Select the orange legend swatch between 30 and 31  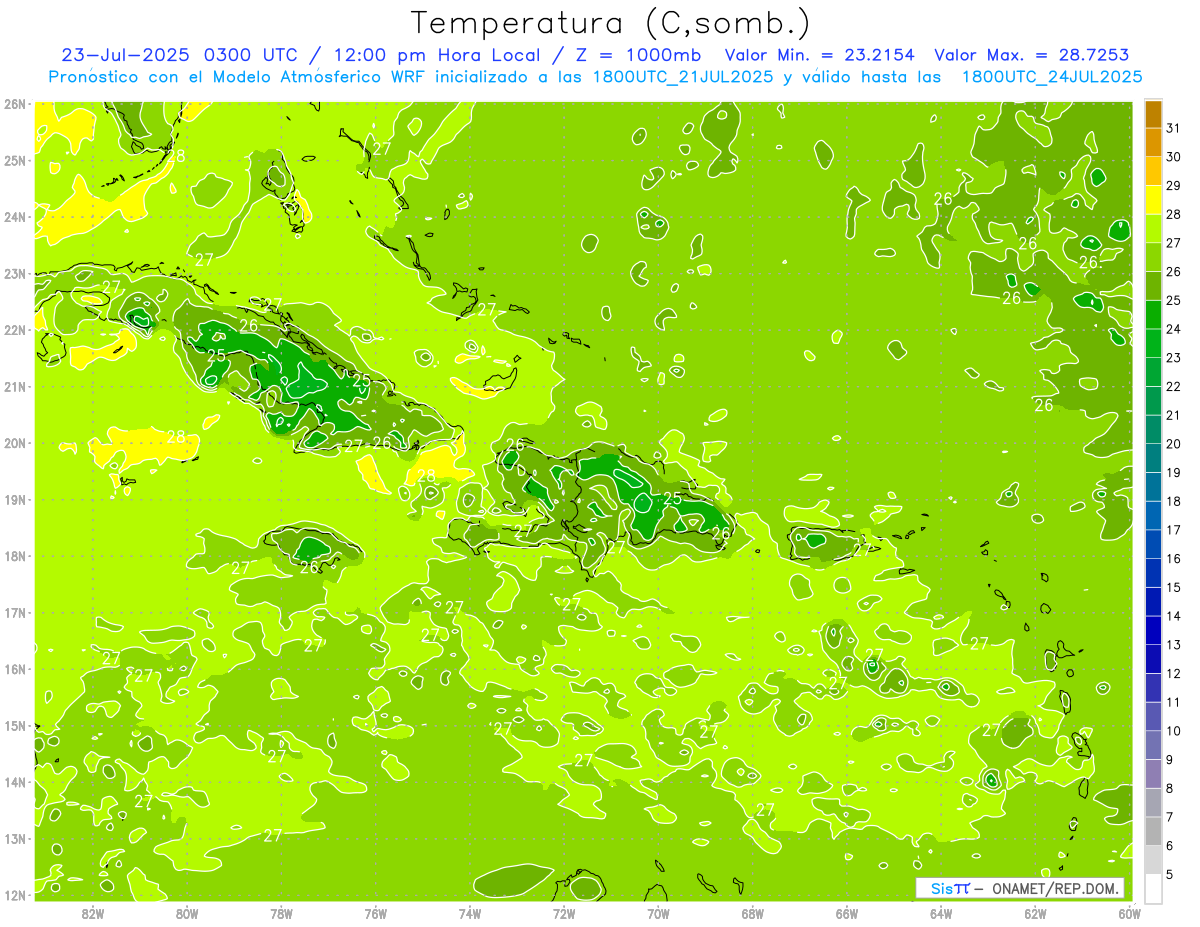(1153, 143)
